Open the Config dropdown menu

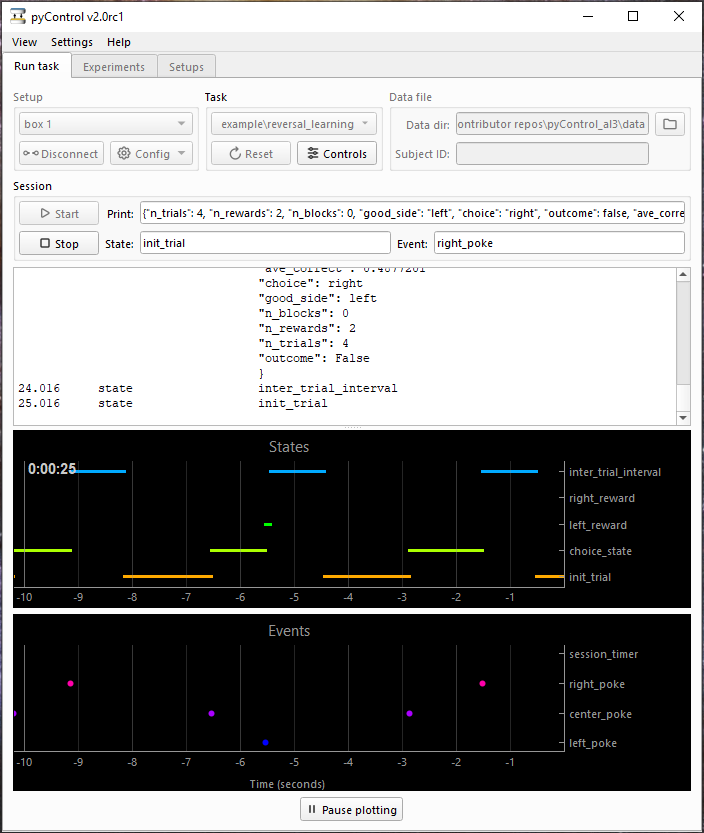pos(151,154)
